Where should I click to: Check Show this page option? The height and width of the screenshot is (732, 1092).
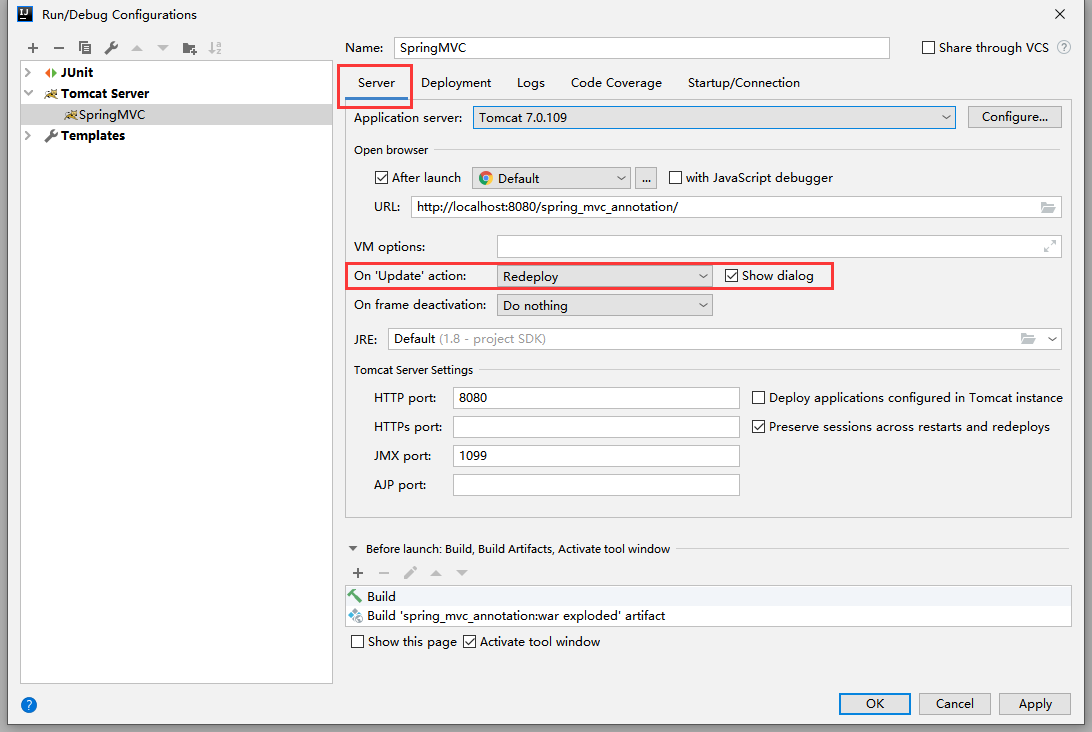(x=357, y=641)
